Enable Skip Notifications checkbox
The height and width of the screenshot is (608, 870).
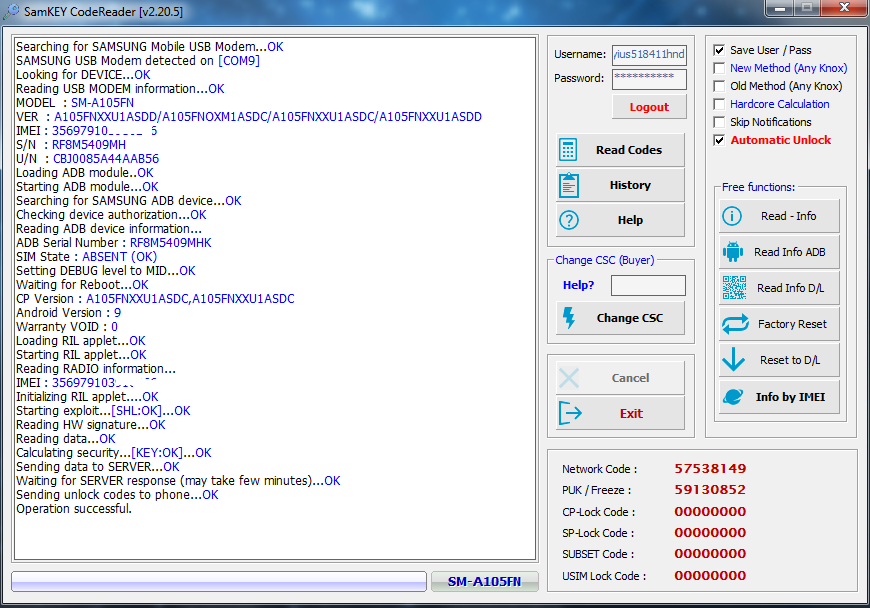[719, 122]
